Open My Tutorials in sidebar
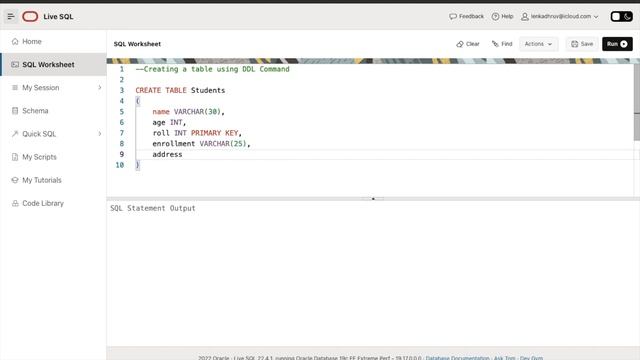 coord(53,180)
